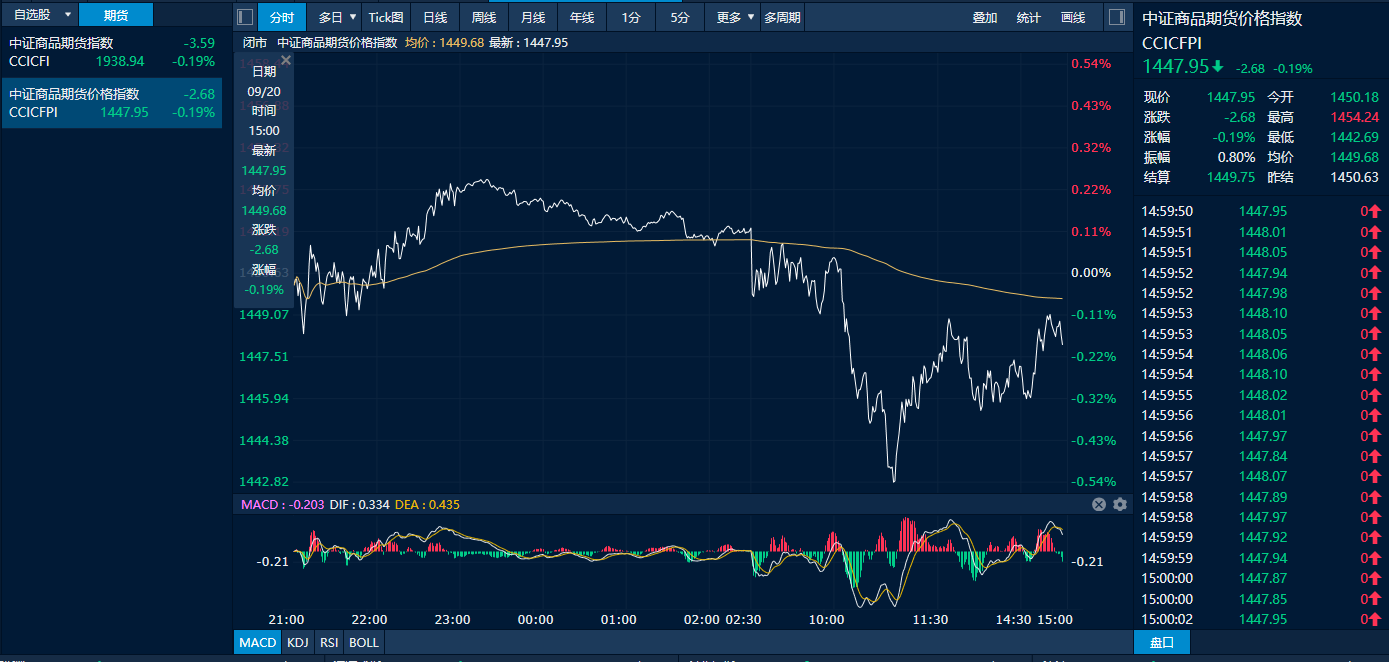Select the BOLL indicator tab
The height and width of the screenshot is (662, 1389).
pyautogui.click(x=364, y=642)
